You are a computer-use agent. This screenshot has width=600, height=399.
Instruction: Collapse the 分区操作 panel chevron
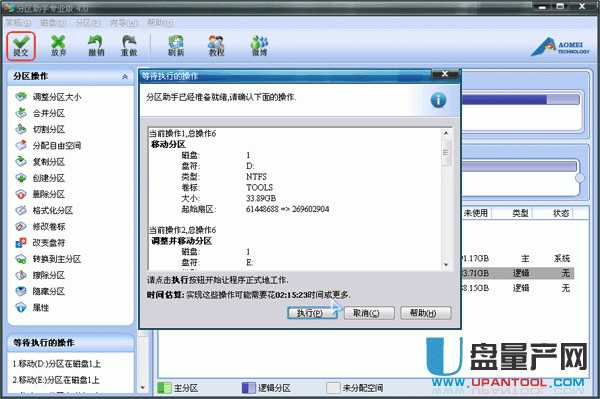coord(124,77)
